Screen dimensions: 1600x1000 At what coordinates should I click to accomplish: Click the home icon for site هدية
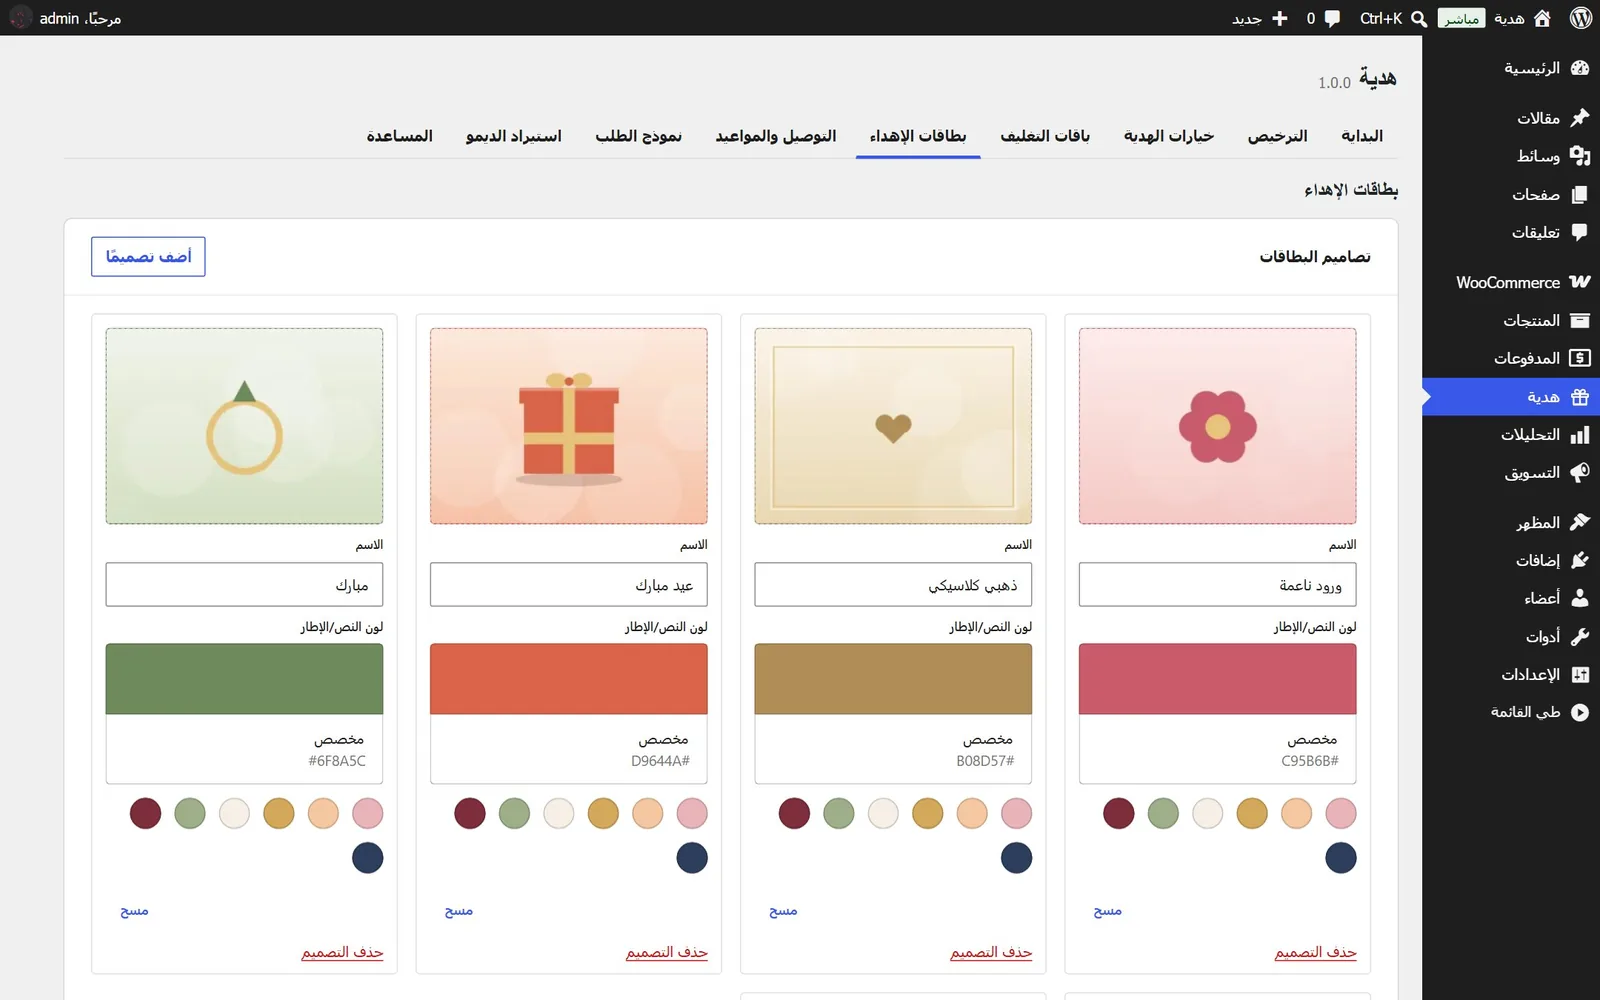(x=1542, y=18)
